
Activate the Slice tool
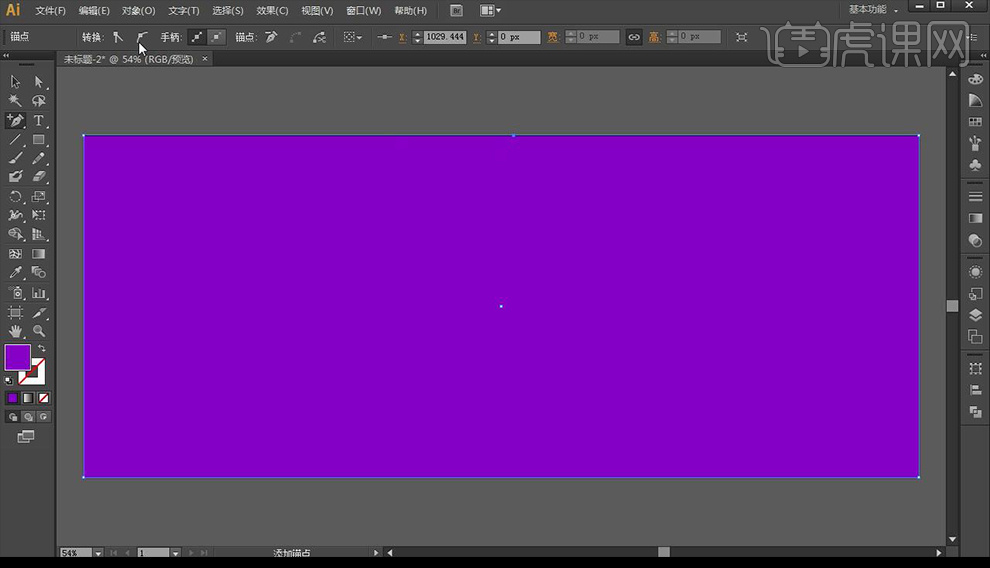tap(39, 312)
